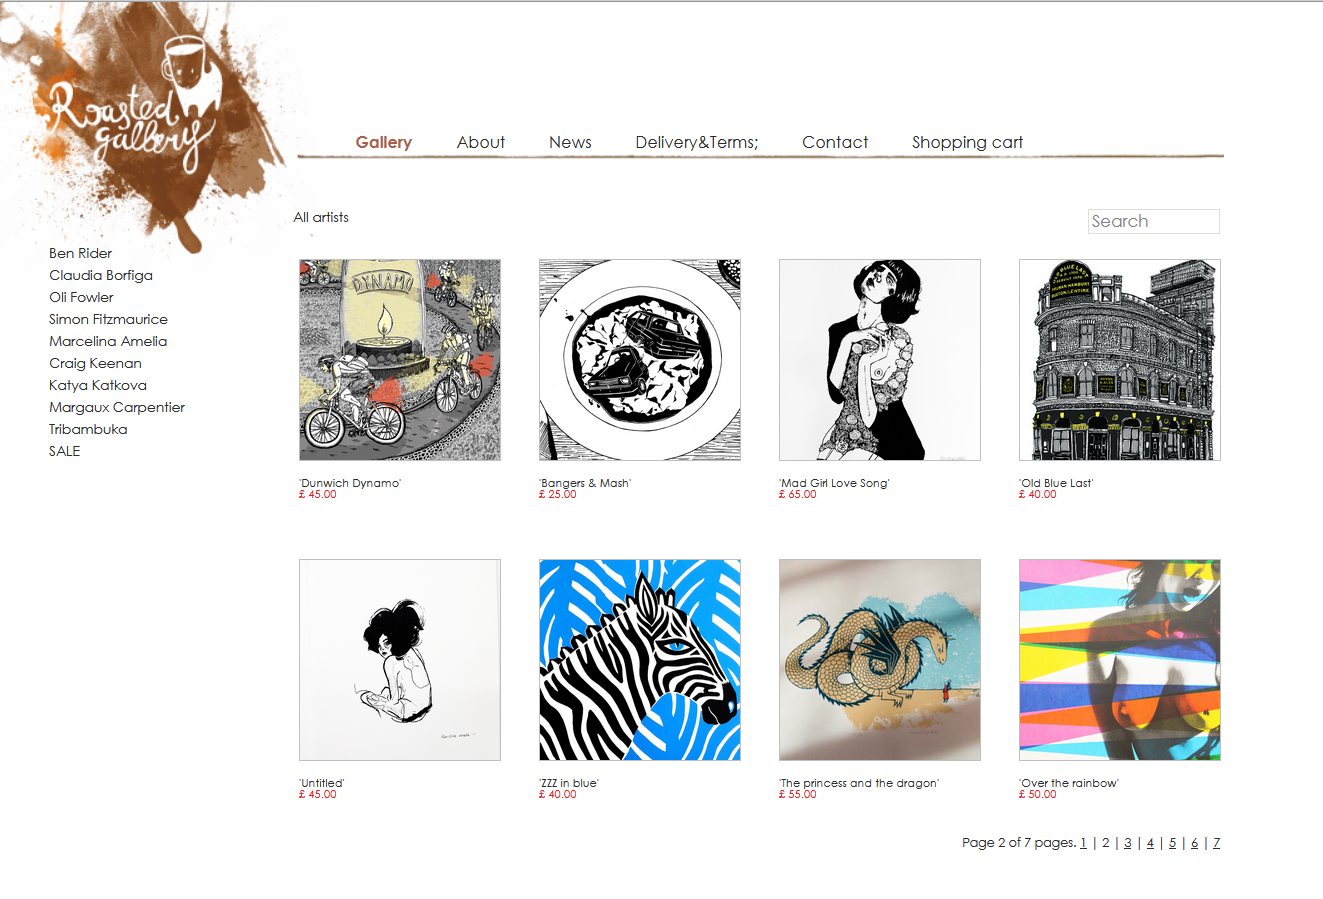Viewport: 1323px width, 899px height.
Task: View the 'Bangers & Mash' print image
Action: pos(640,360)
